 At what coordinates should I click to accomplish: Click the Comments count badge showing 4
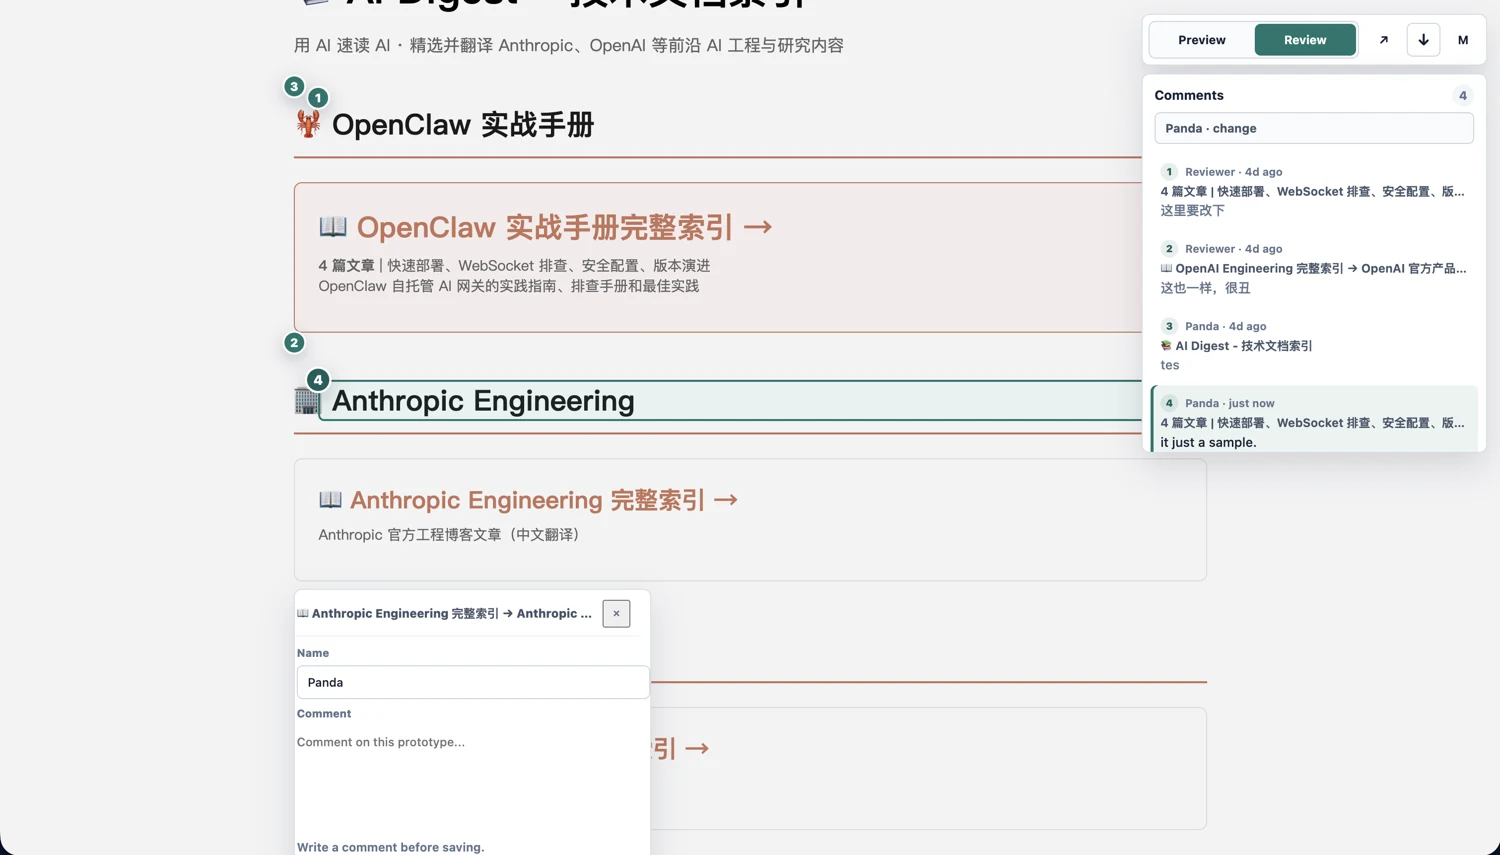coord(1462,96)
